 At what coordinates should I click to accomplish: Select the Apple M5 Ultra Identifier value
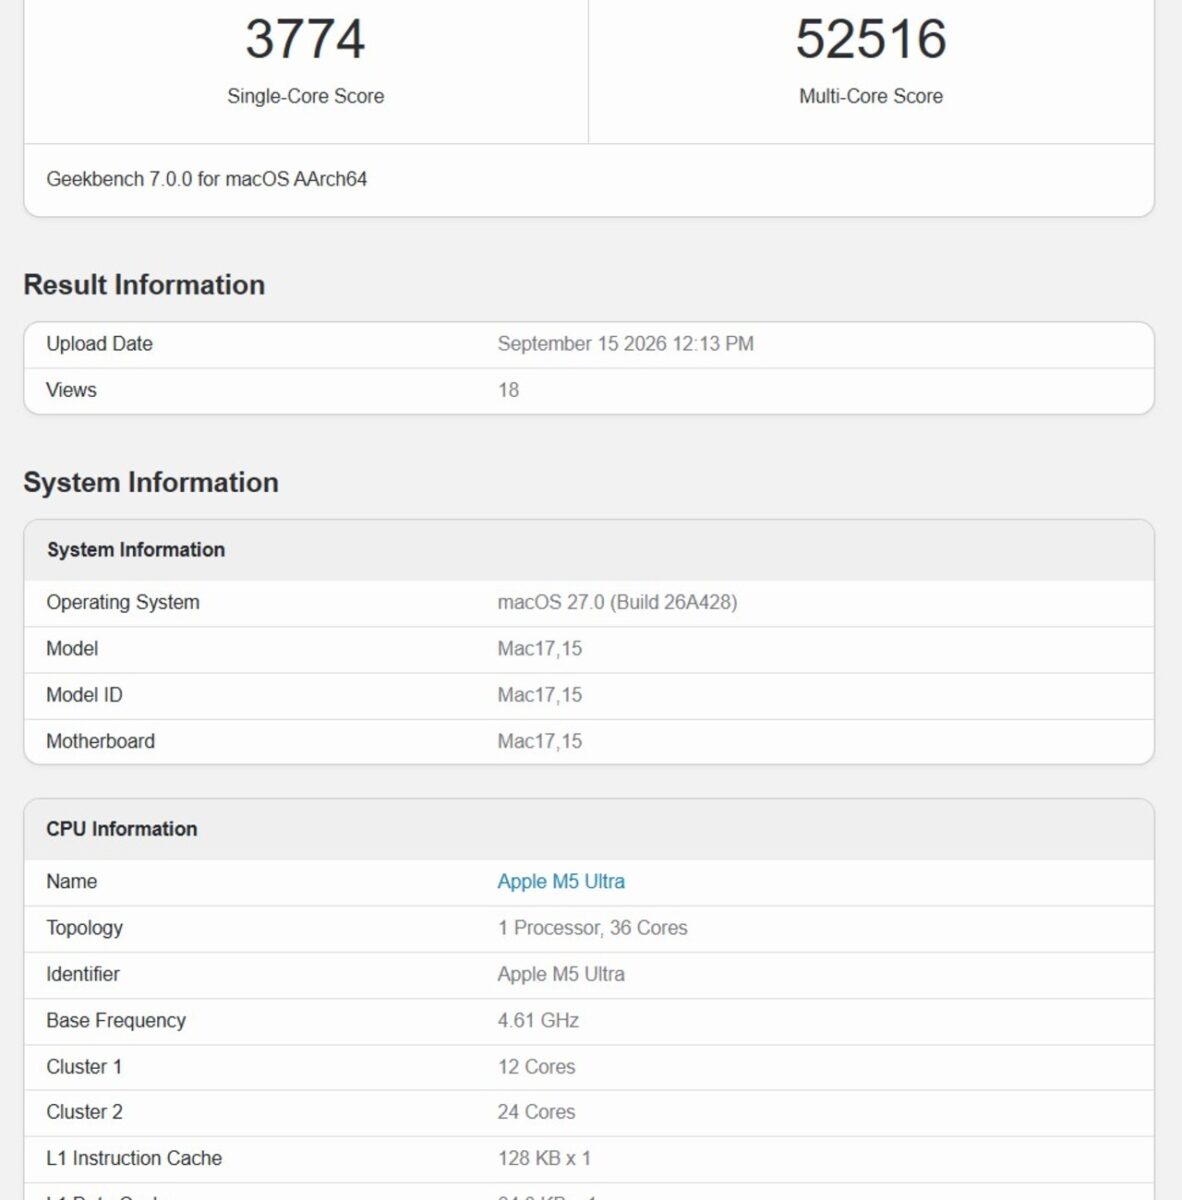point(561,974)
